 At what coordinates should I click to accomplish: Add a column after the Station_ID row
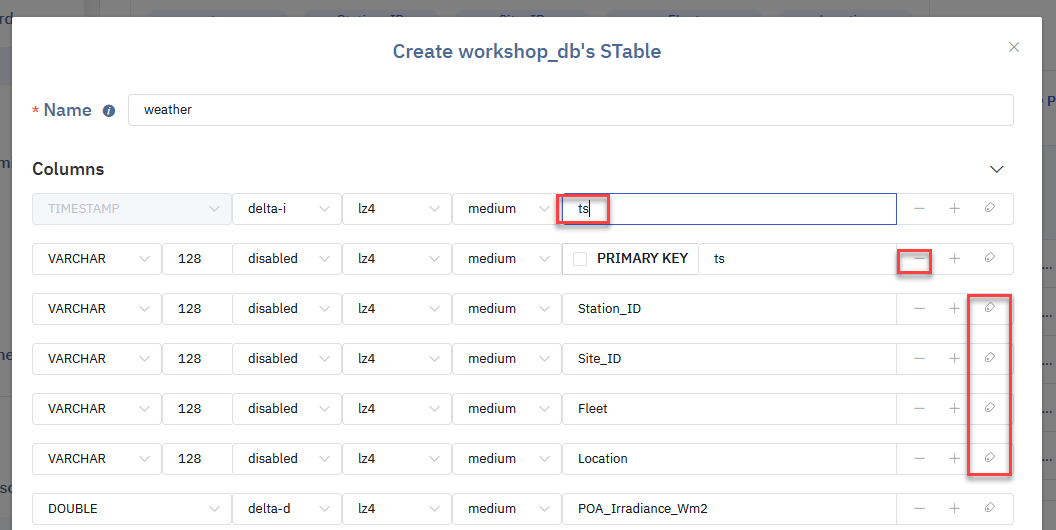(954, 309)
